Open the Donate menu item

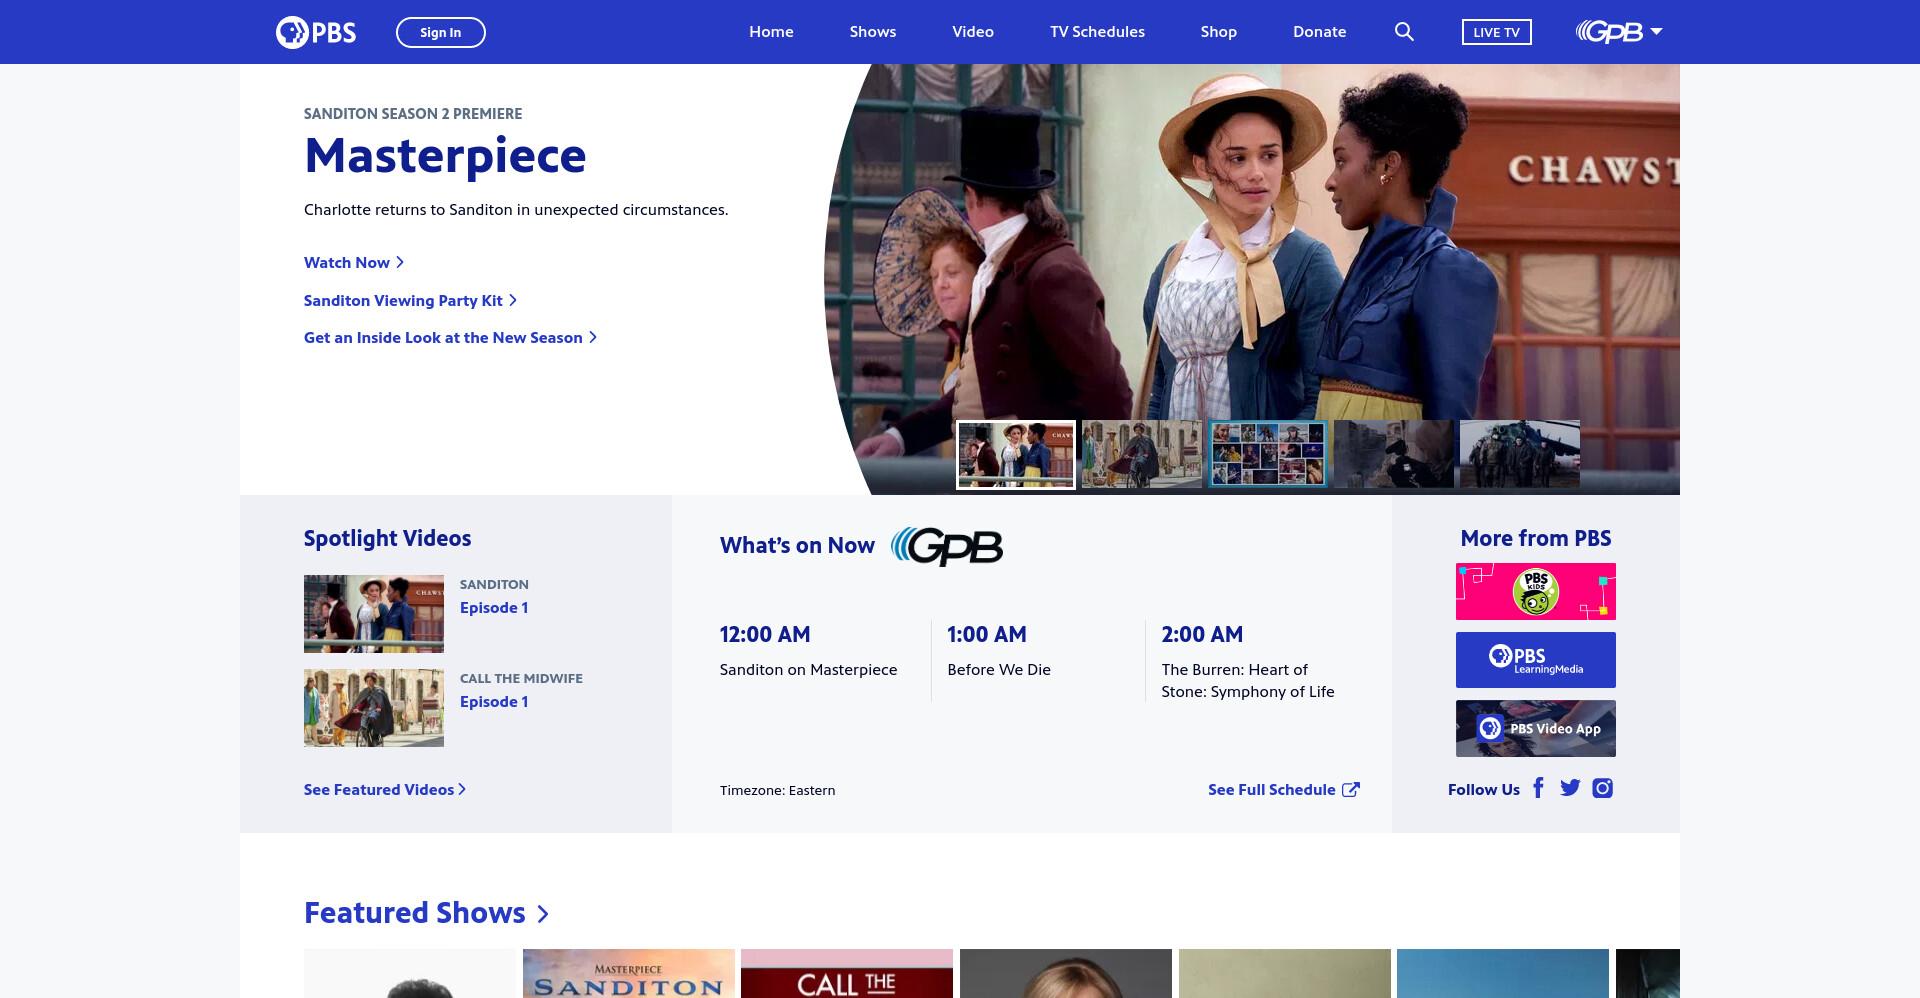click(x=1319, y=32)
